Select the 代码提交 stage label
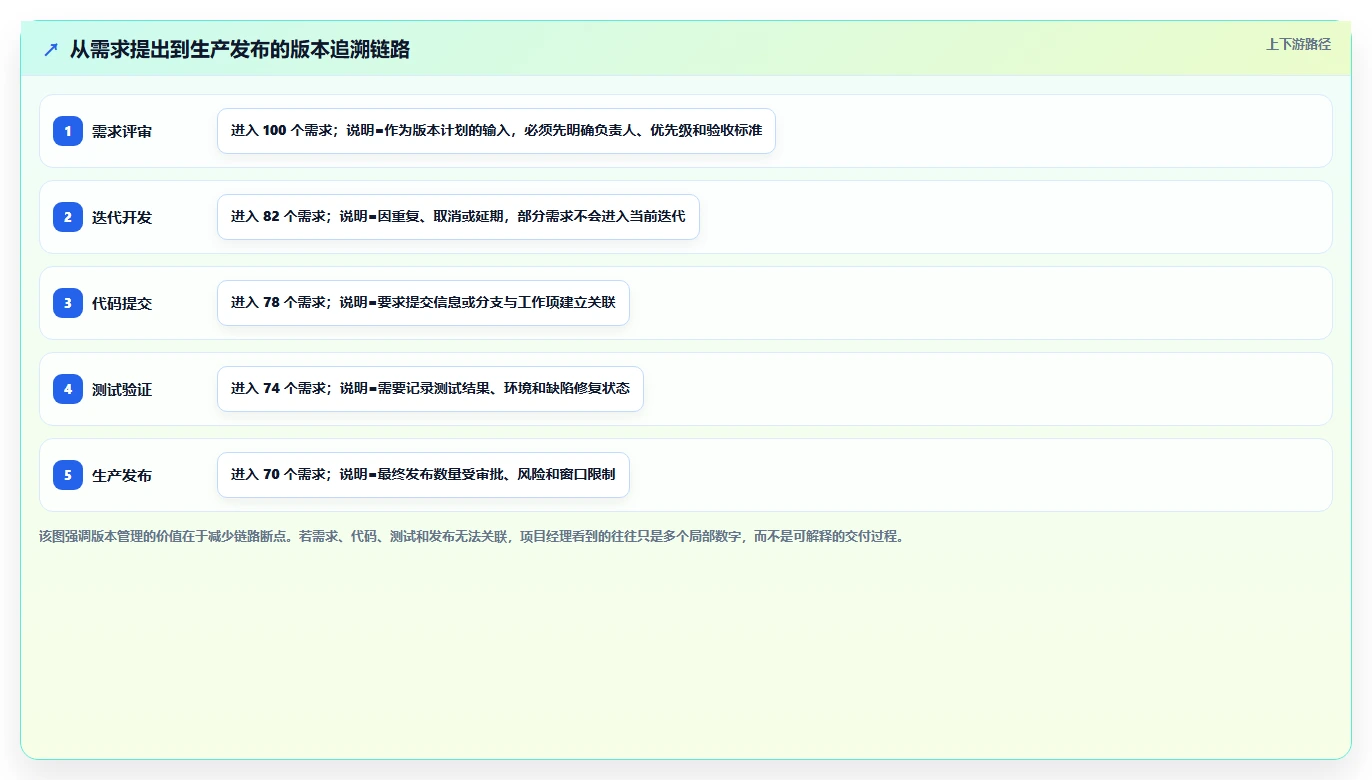 pyautogui.click(x=122, y=303)
